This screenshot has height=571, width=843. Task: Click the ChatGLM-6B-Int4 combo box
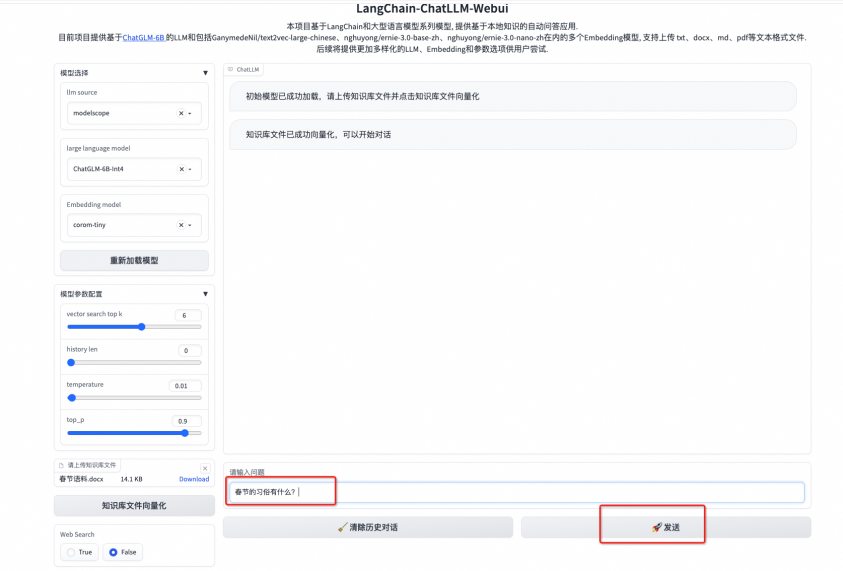click(x=134, y=169)
